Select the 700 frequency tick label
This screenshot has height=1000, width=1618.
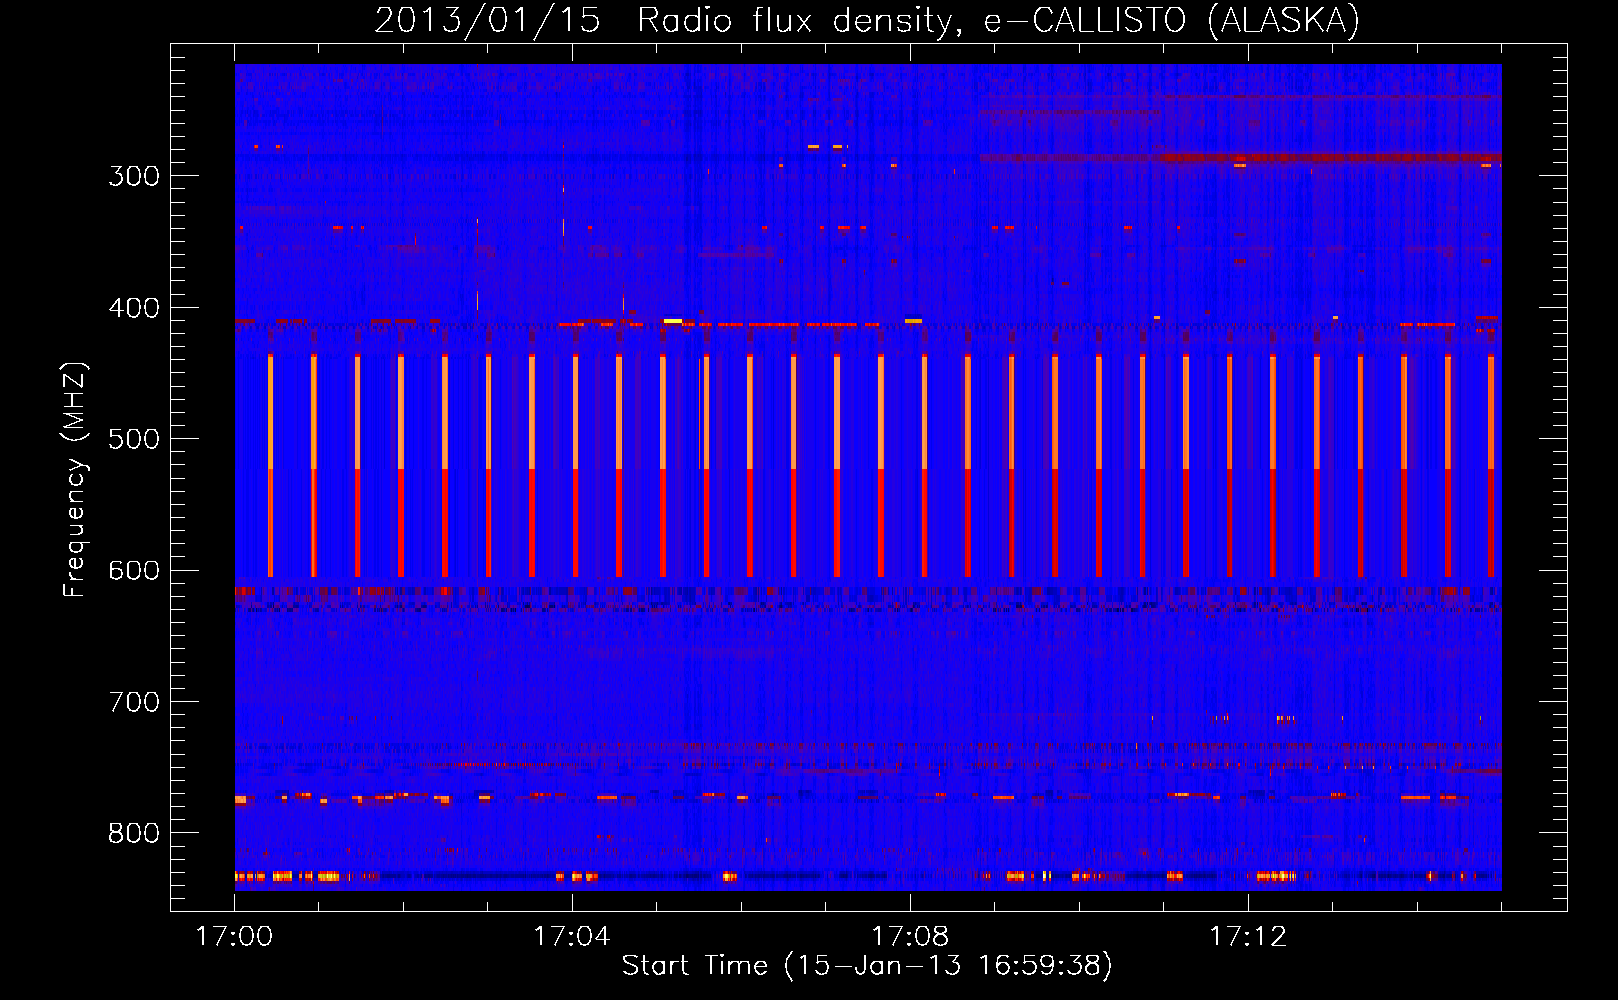134,702
